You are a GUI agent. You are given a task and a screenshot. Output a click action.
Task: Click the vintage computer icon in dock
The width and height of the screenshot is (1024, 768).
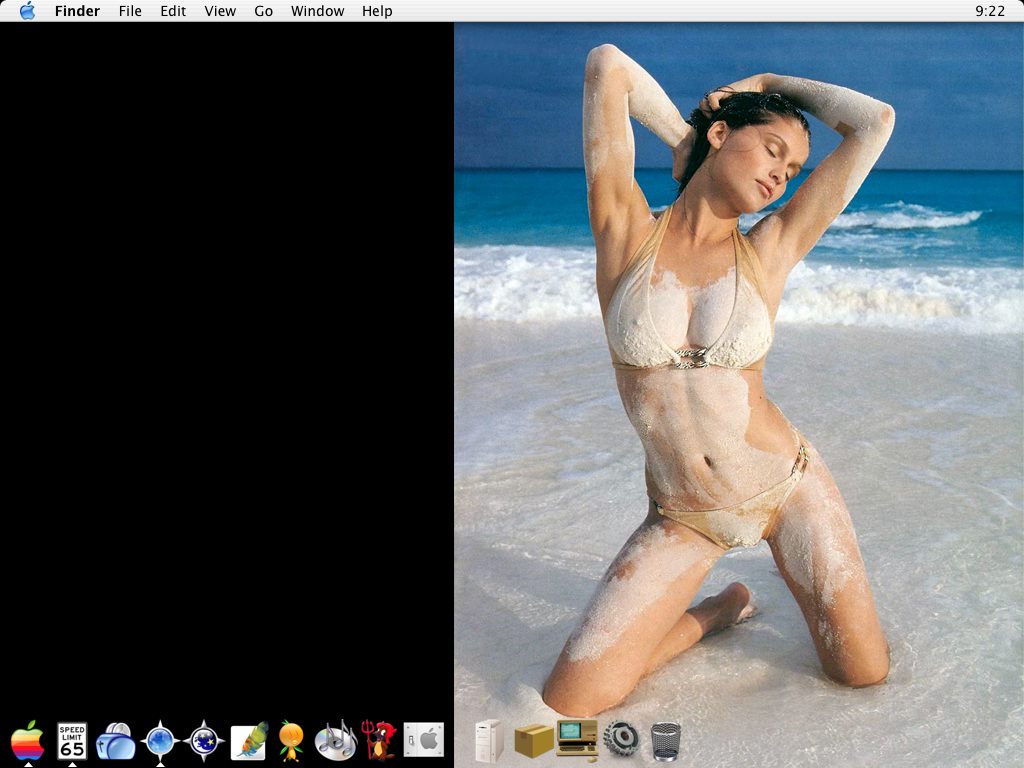(577, 739)
